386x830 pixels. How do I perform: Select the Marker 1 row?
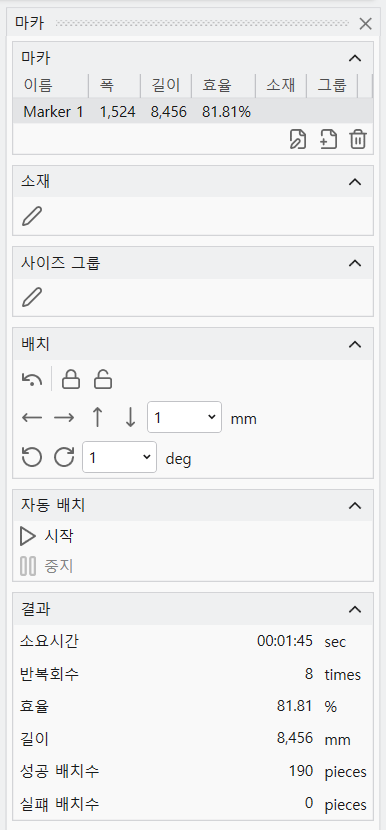[193, 112]
